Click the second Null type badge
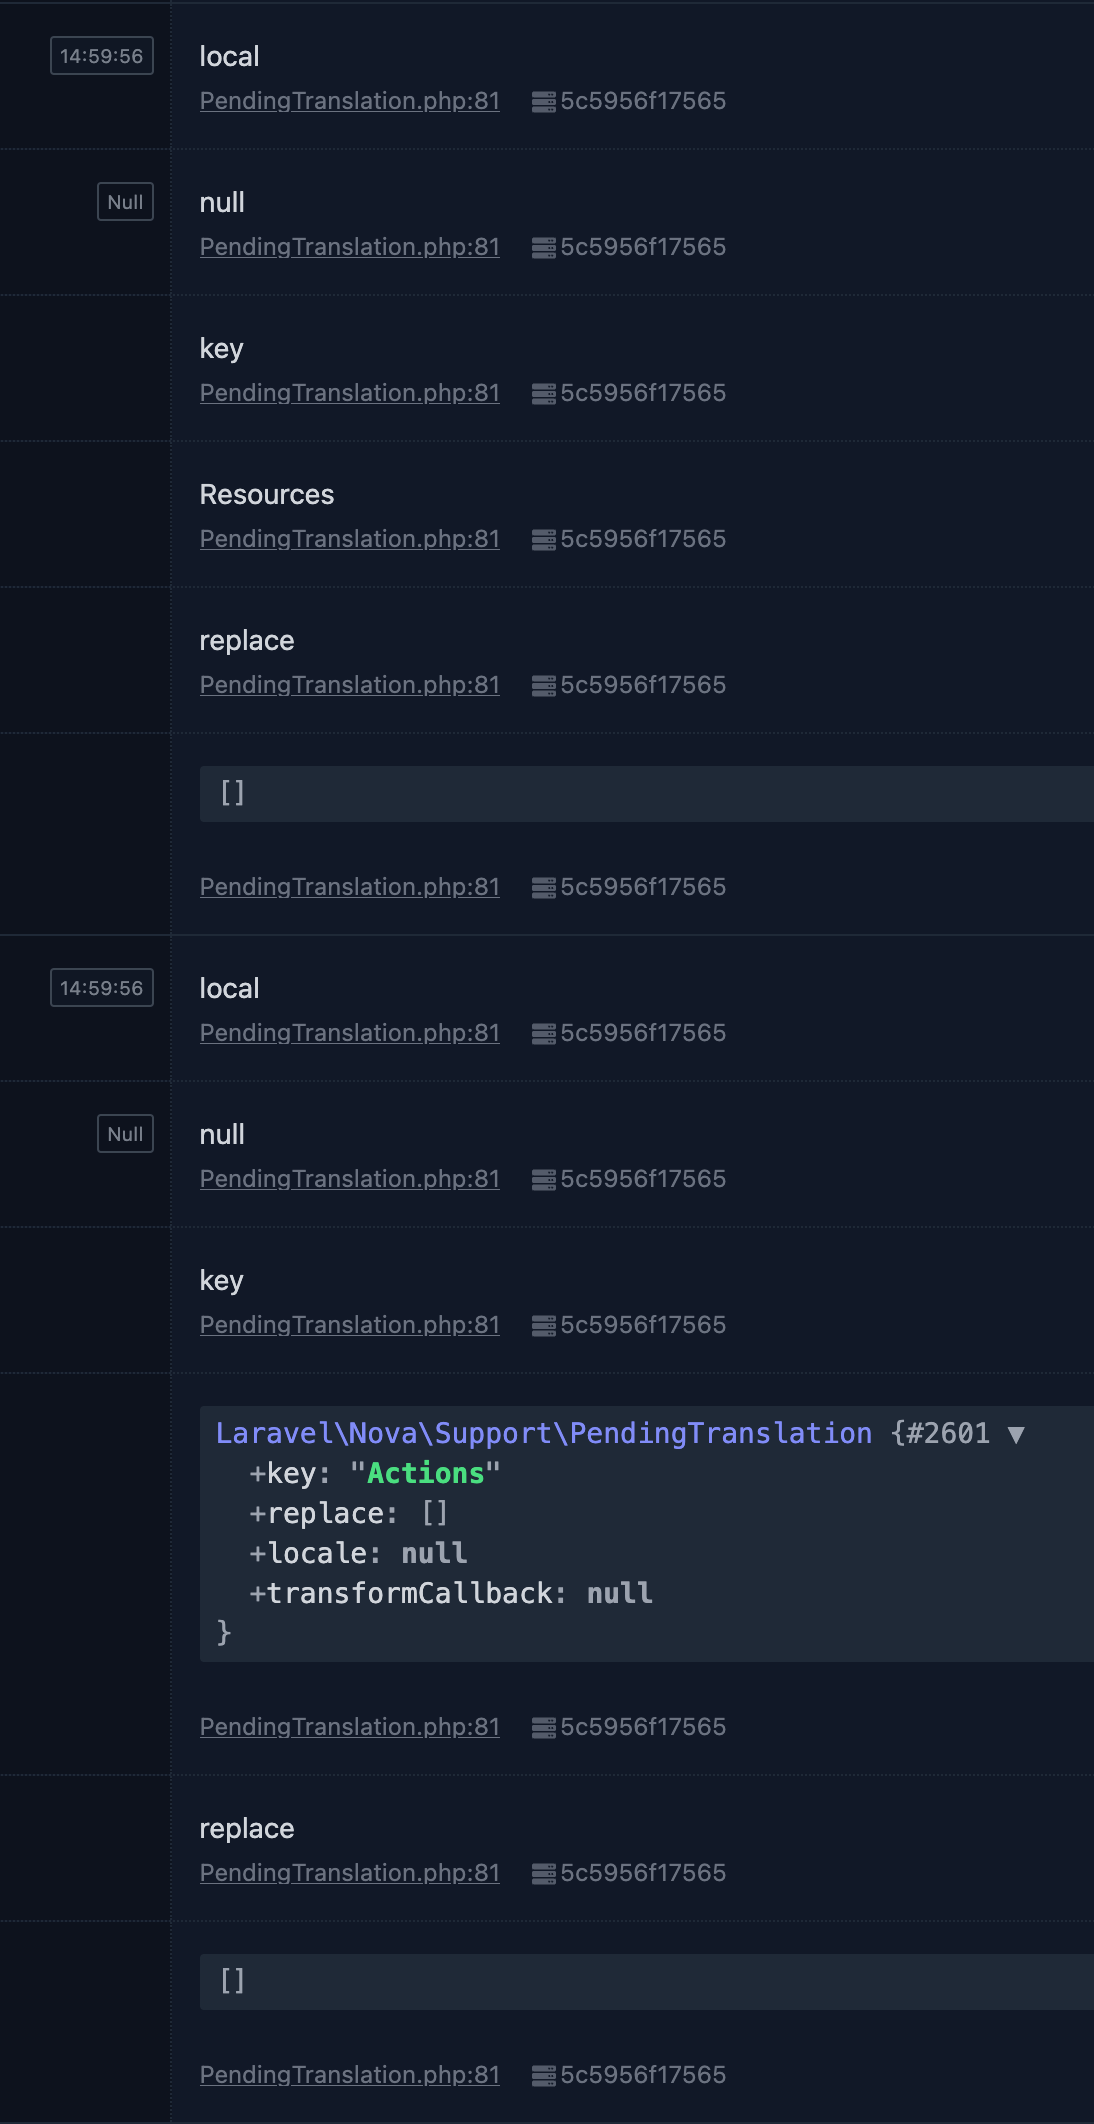 point(125,1134)
